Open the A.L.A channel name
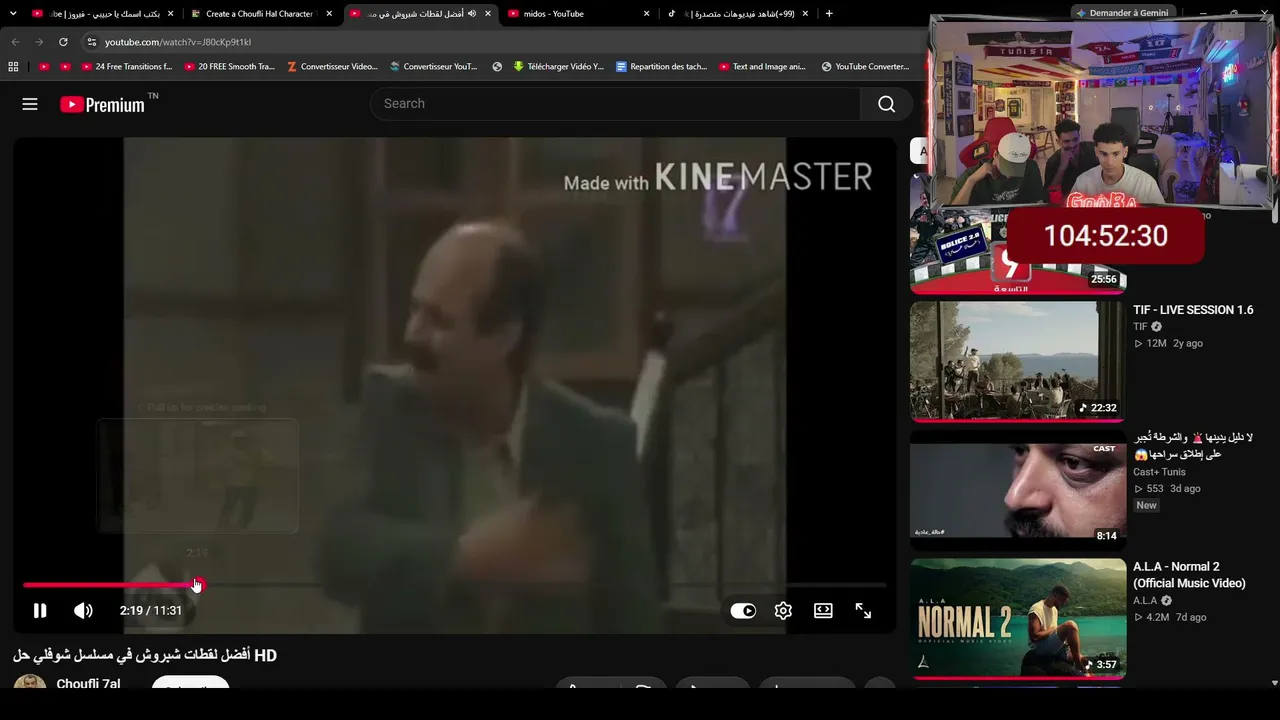Image resolution: width=1280 pixels, height=720 pixels. point(1145,601)
